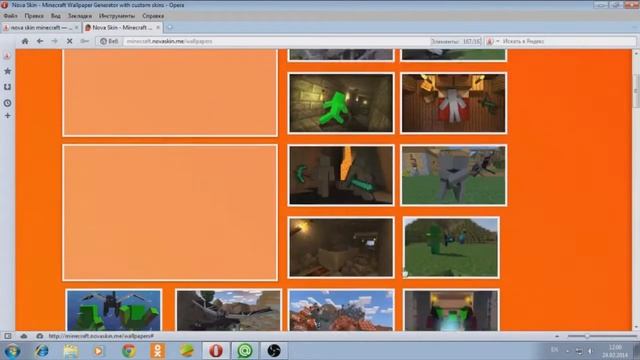Screen dimensions: 640x360
Task: Open the downloads panel icon in sidebar
Action: point(7,87)
